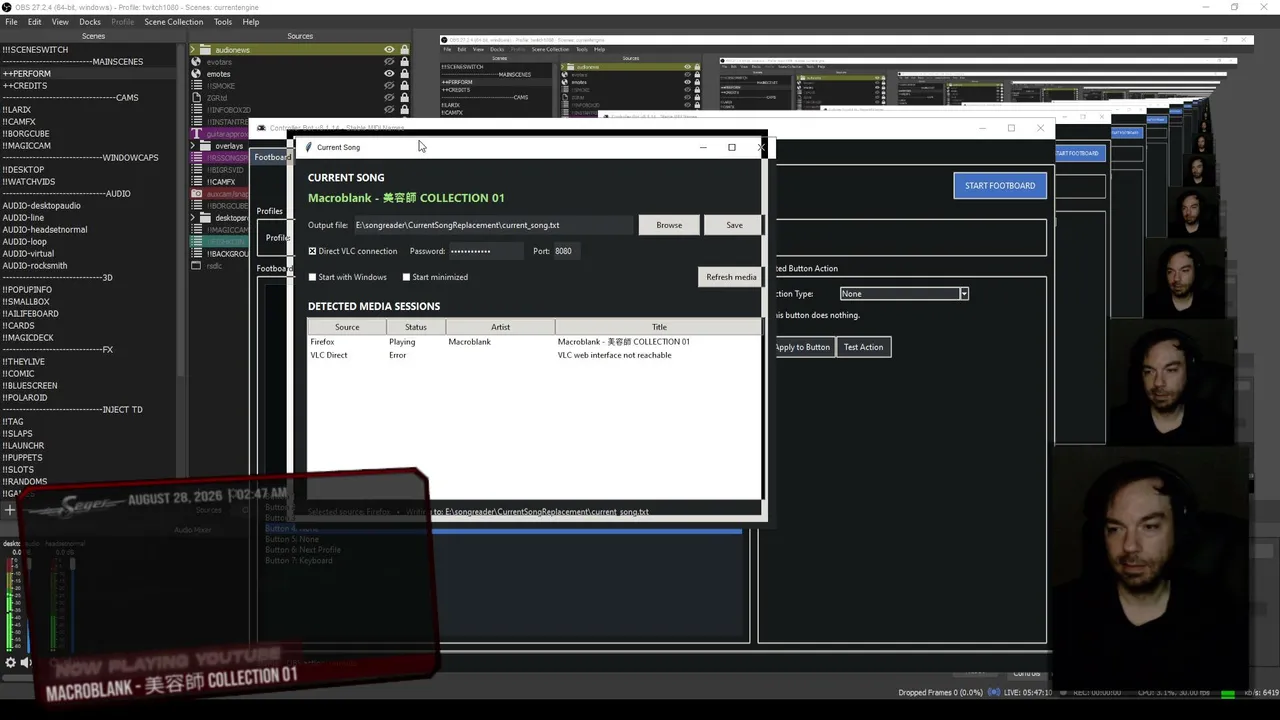Unlock the emotes source with its padlock
1280x720 pixels.
pyautogui.click(x=404, y=74)
